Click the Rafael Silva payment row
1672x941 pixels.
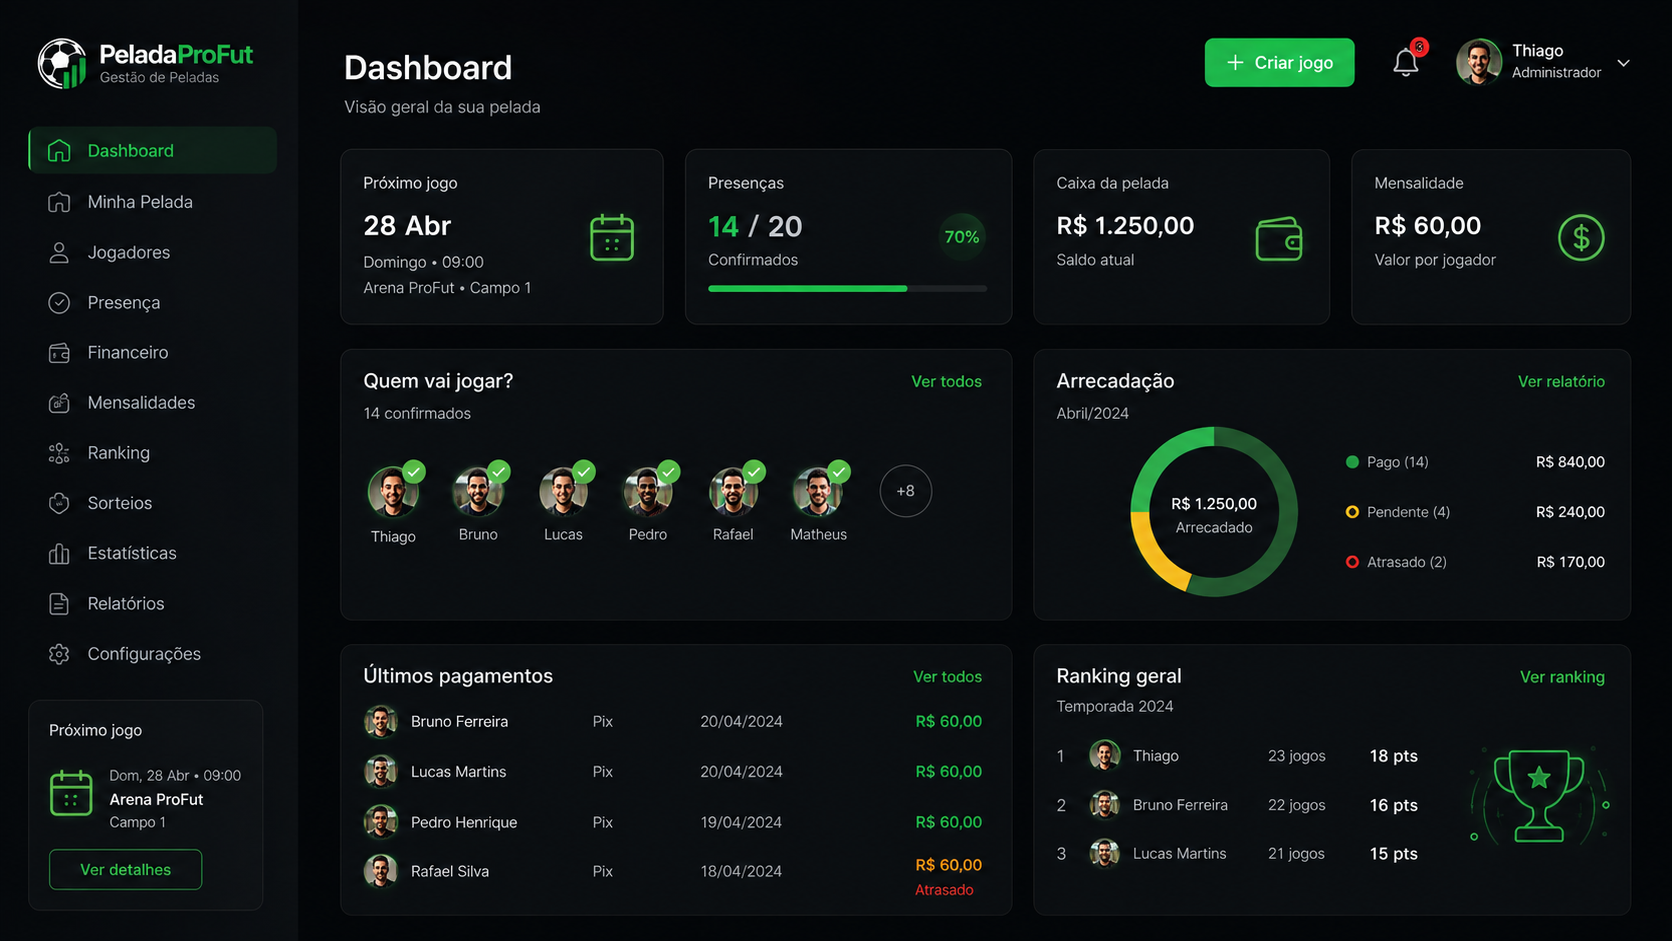tap(673, 872)
